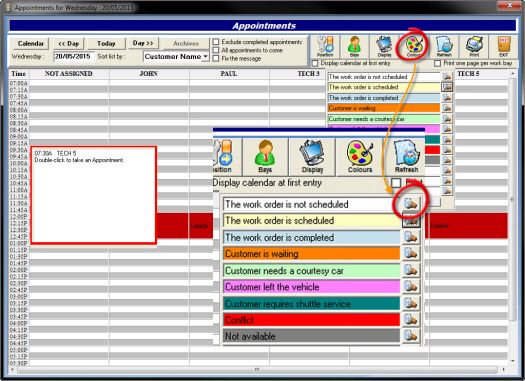Select the orange Customer is waiting swatch

click(x=311, y=254)
